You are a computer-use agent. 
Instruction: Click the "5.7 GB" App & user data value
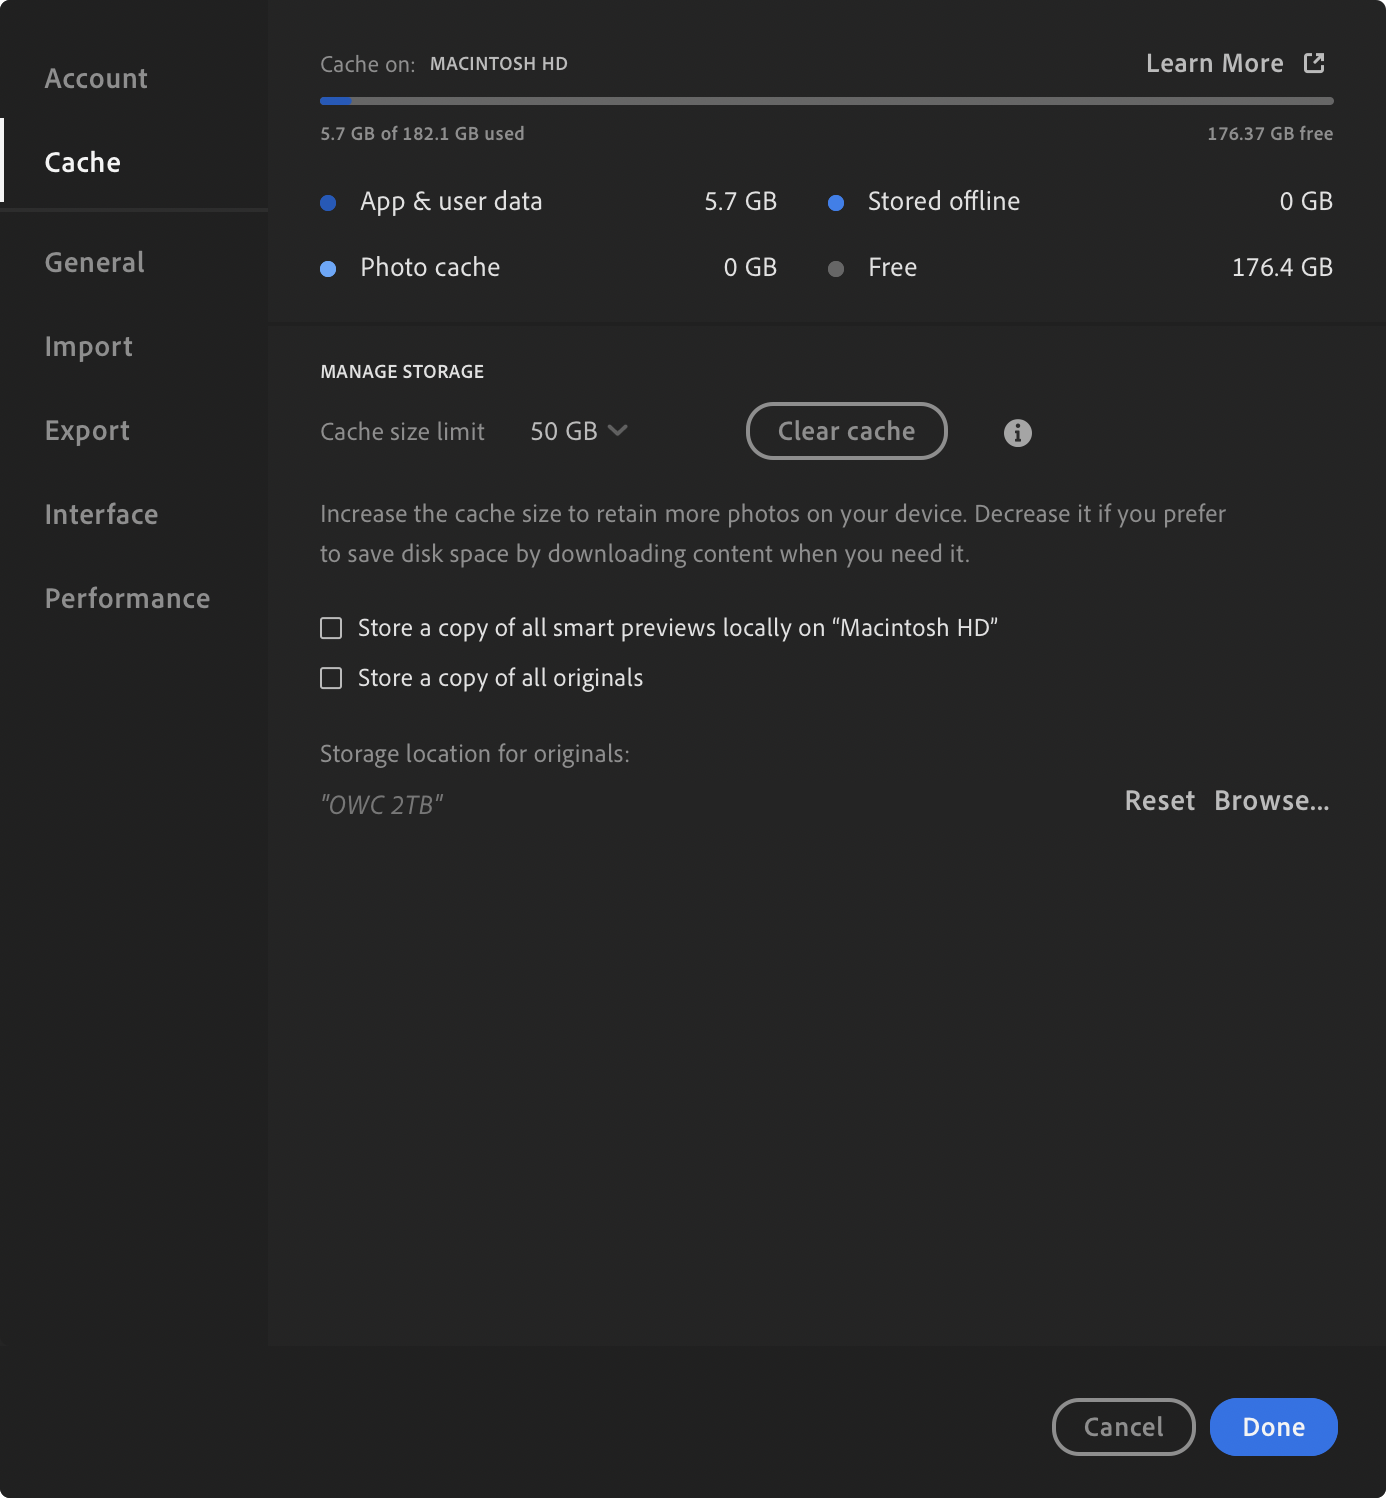pos(741,201)
